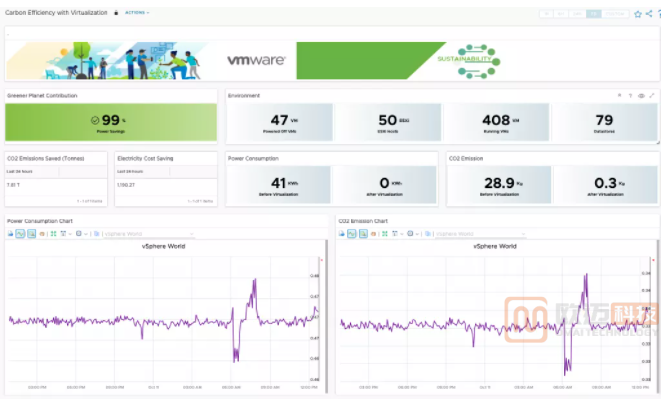Click the 47 Powered Off VMs tile
This screenshot has width=662, height=399.
pos(280,122)
